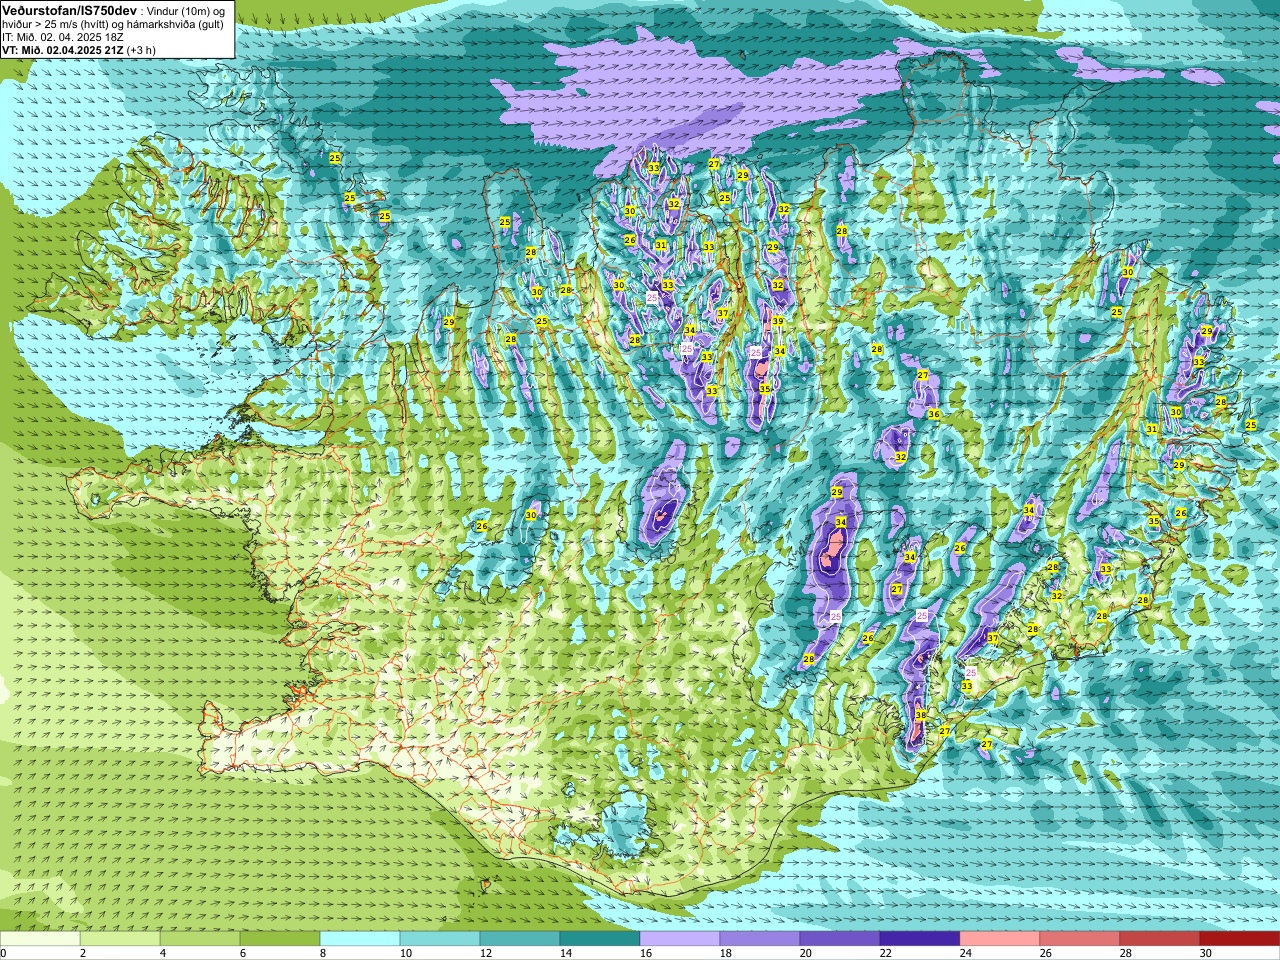Viewport: 1280px width, 960px height.
Task: Click the 12–14 m/s teal legend swatch
Action: [520, 939]
